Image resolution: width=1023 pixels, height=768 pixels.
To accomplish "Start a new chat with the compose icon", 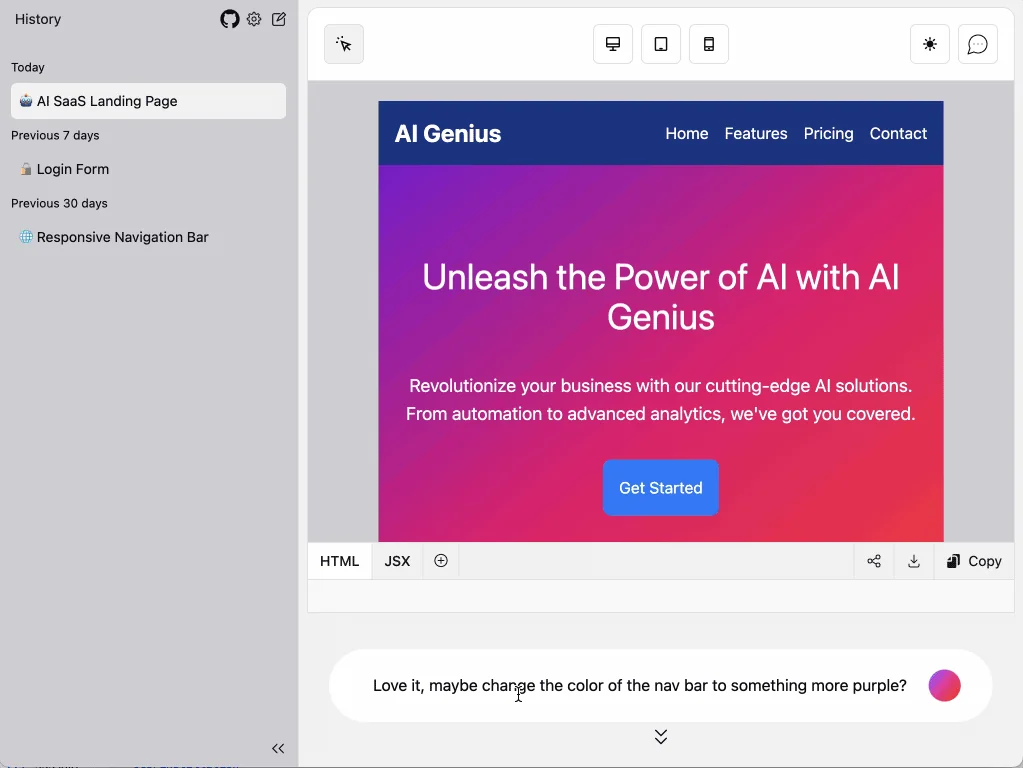I will [278, 19].
